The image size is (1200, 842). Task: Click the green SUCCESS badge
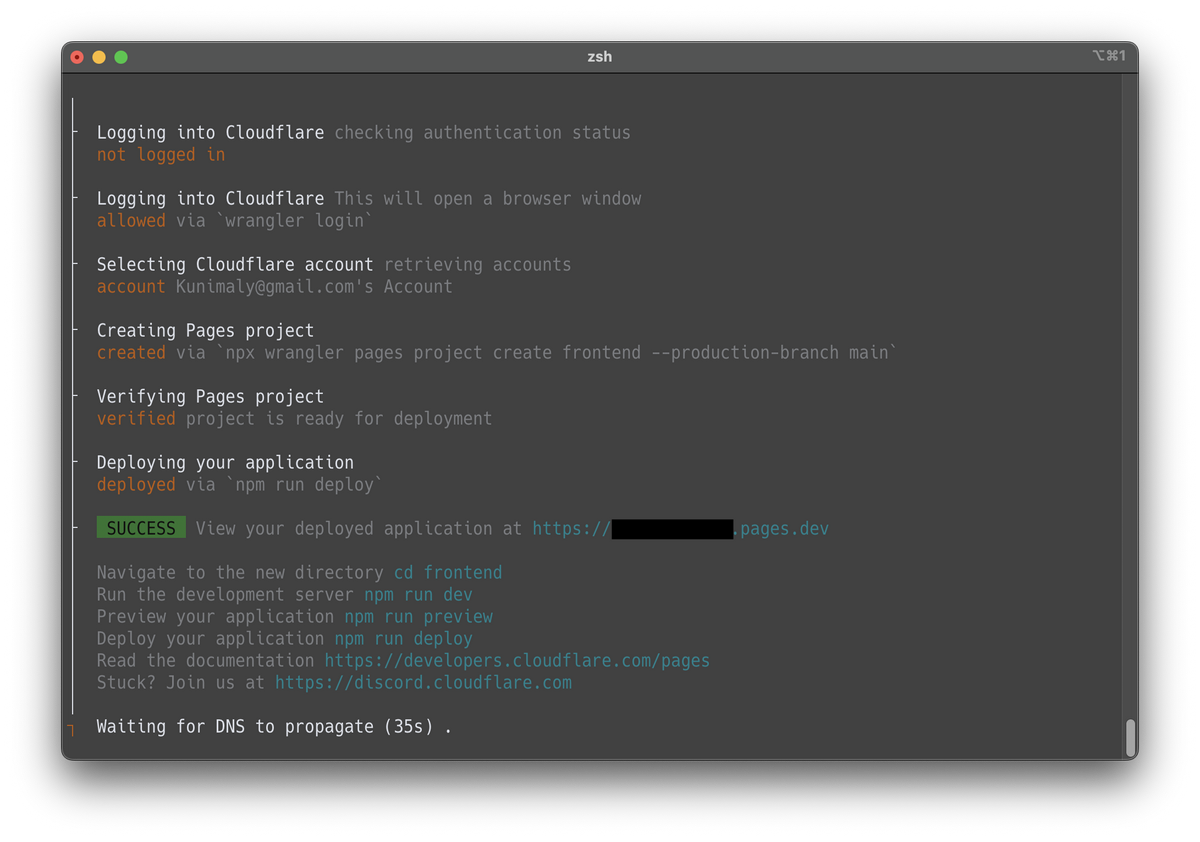(141, 529)
